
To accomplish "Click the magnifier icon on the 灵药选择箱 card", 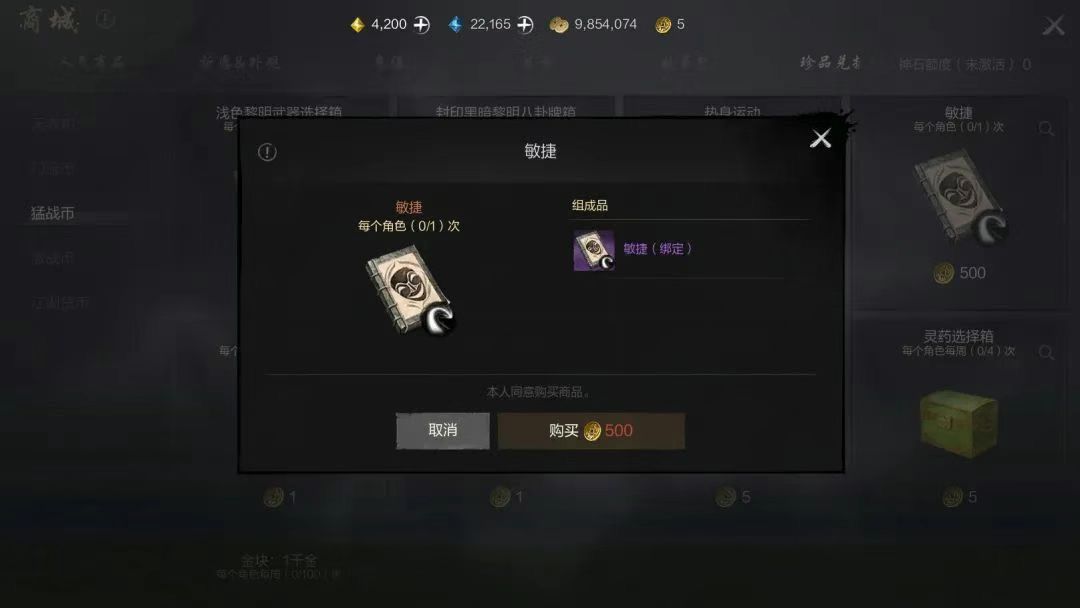I will 1046,353.
